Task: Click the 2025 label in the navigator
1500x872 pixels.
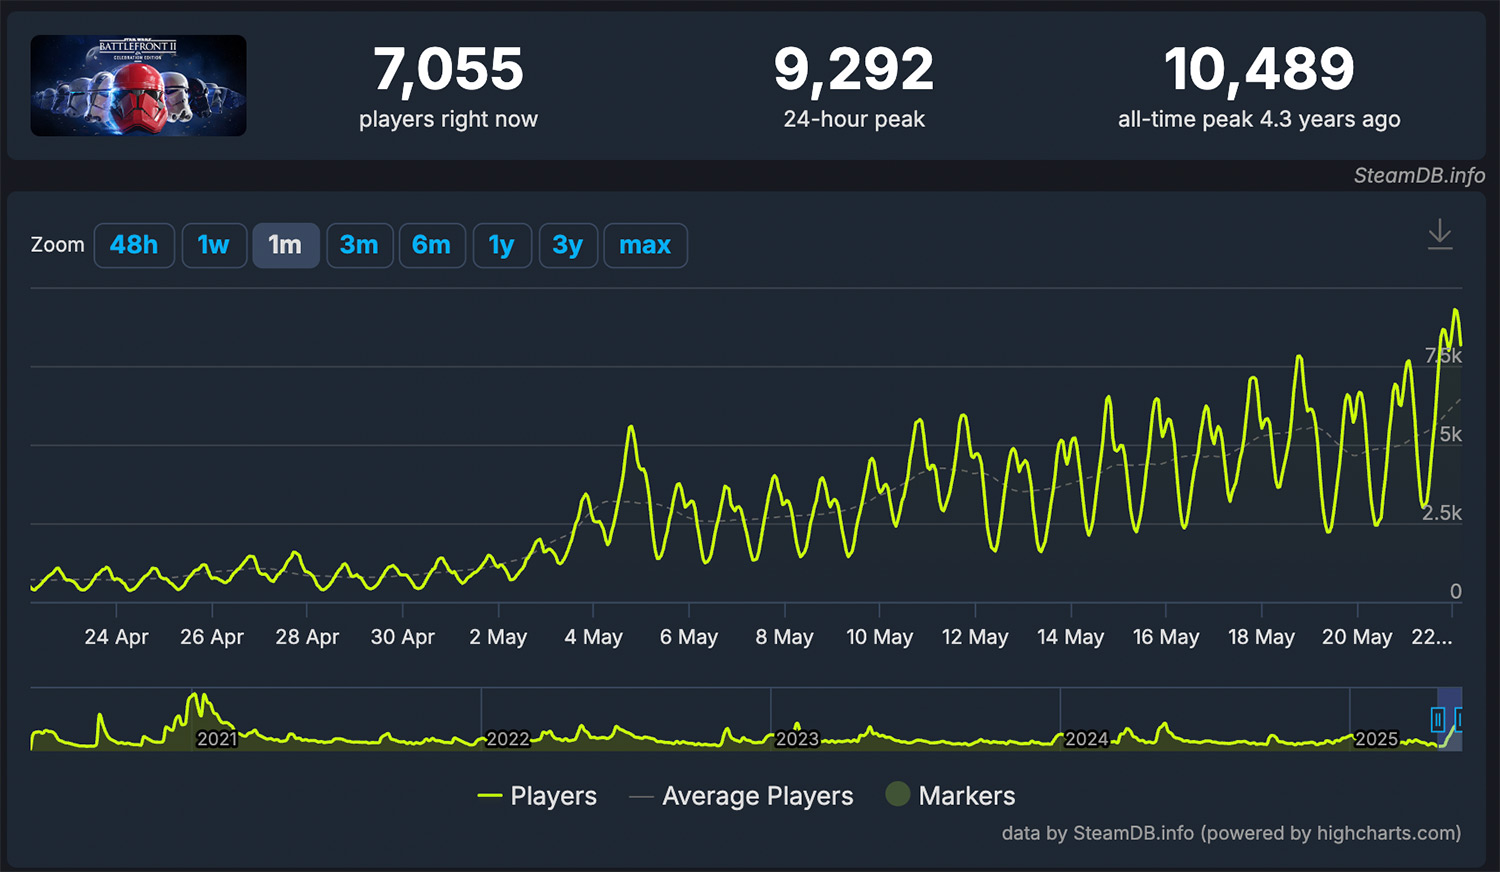Action: (1376, 739)
